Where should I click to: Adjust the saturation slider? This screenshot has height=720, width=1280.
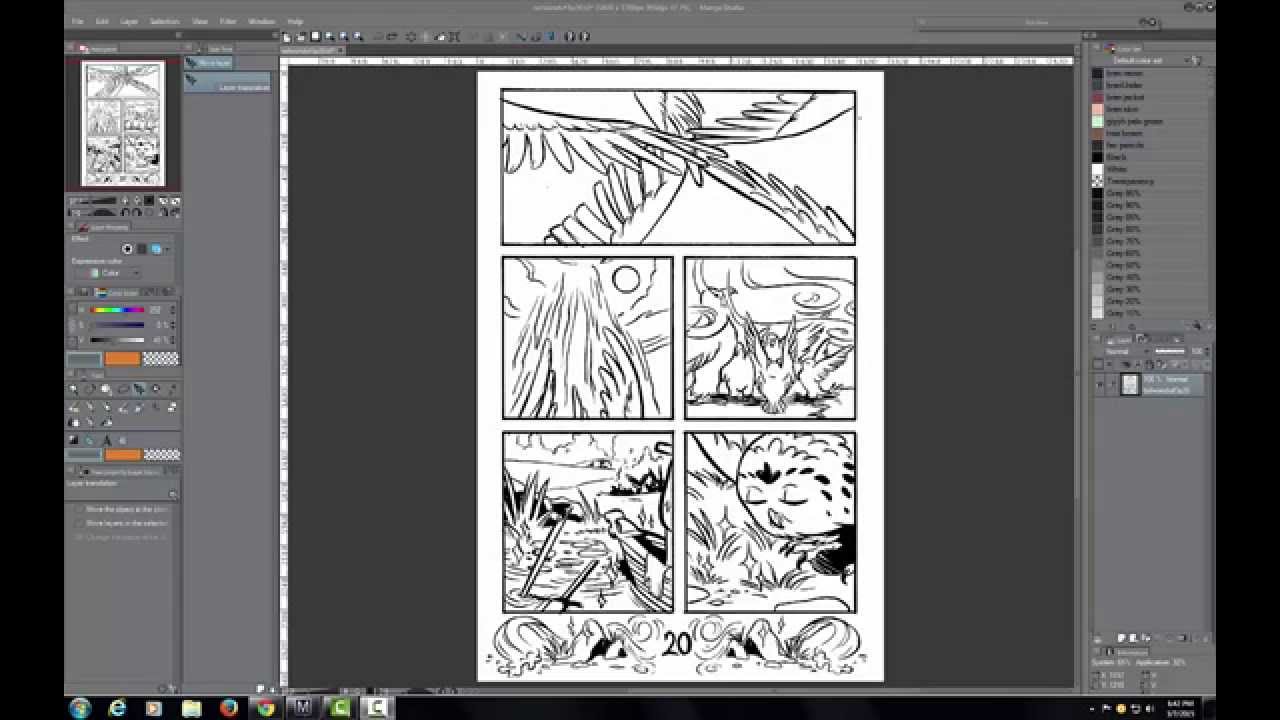117,325
